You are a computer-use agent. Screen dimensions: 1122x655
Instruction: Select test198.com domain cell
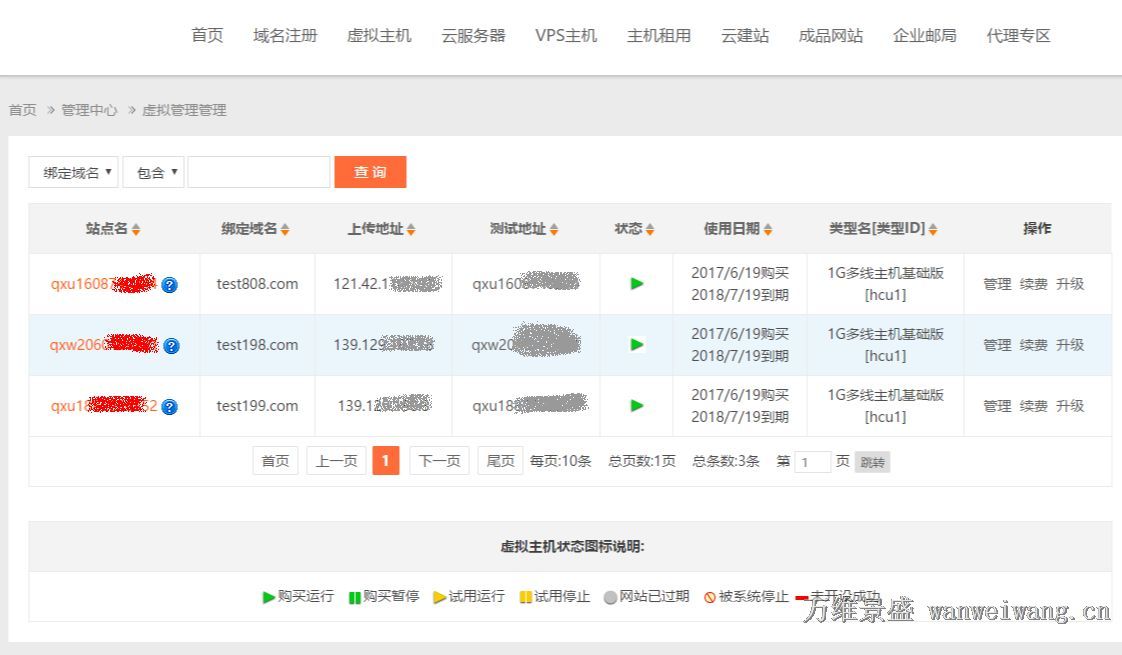257,344
